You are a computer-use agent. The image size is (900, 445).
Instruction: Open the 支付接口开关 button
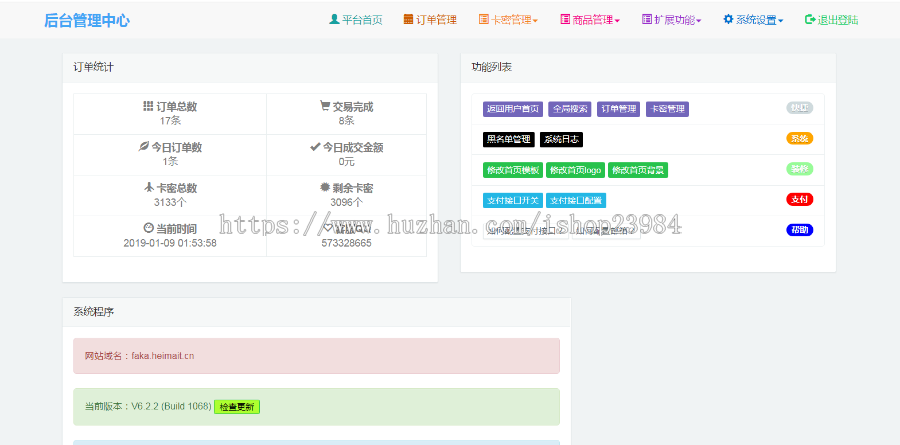[513, 200]
